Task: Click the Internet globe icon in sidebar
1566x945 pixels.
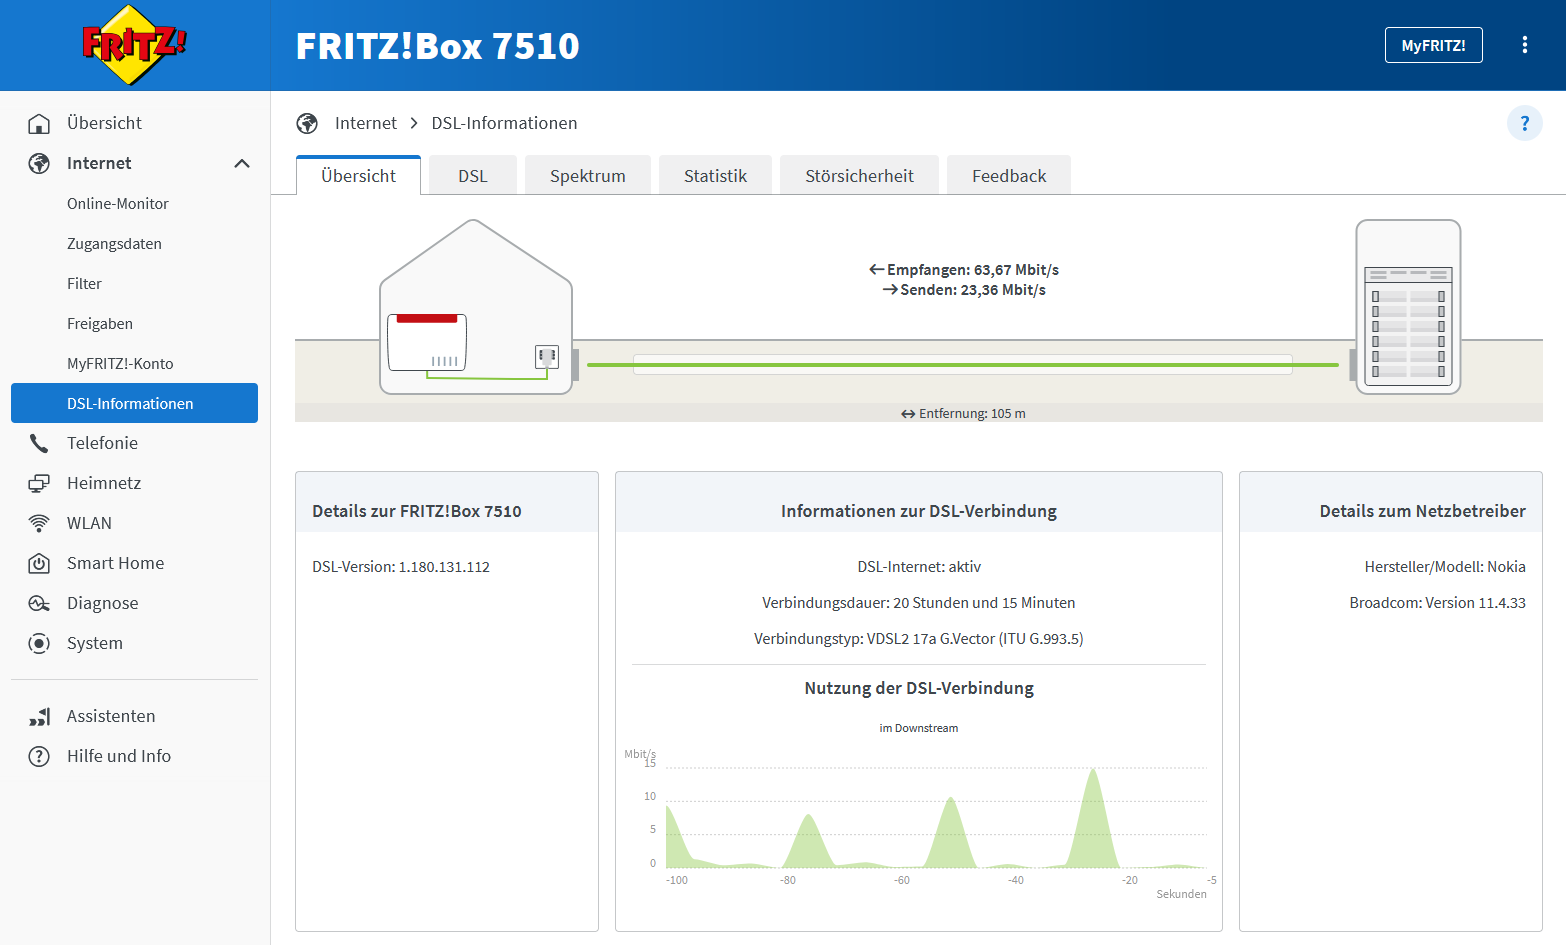Action: (39, 163)
